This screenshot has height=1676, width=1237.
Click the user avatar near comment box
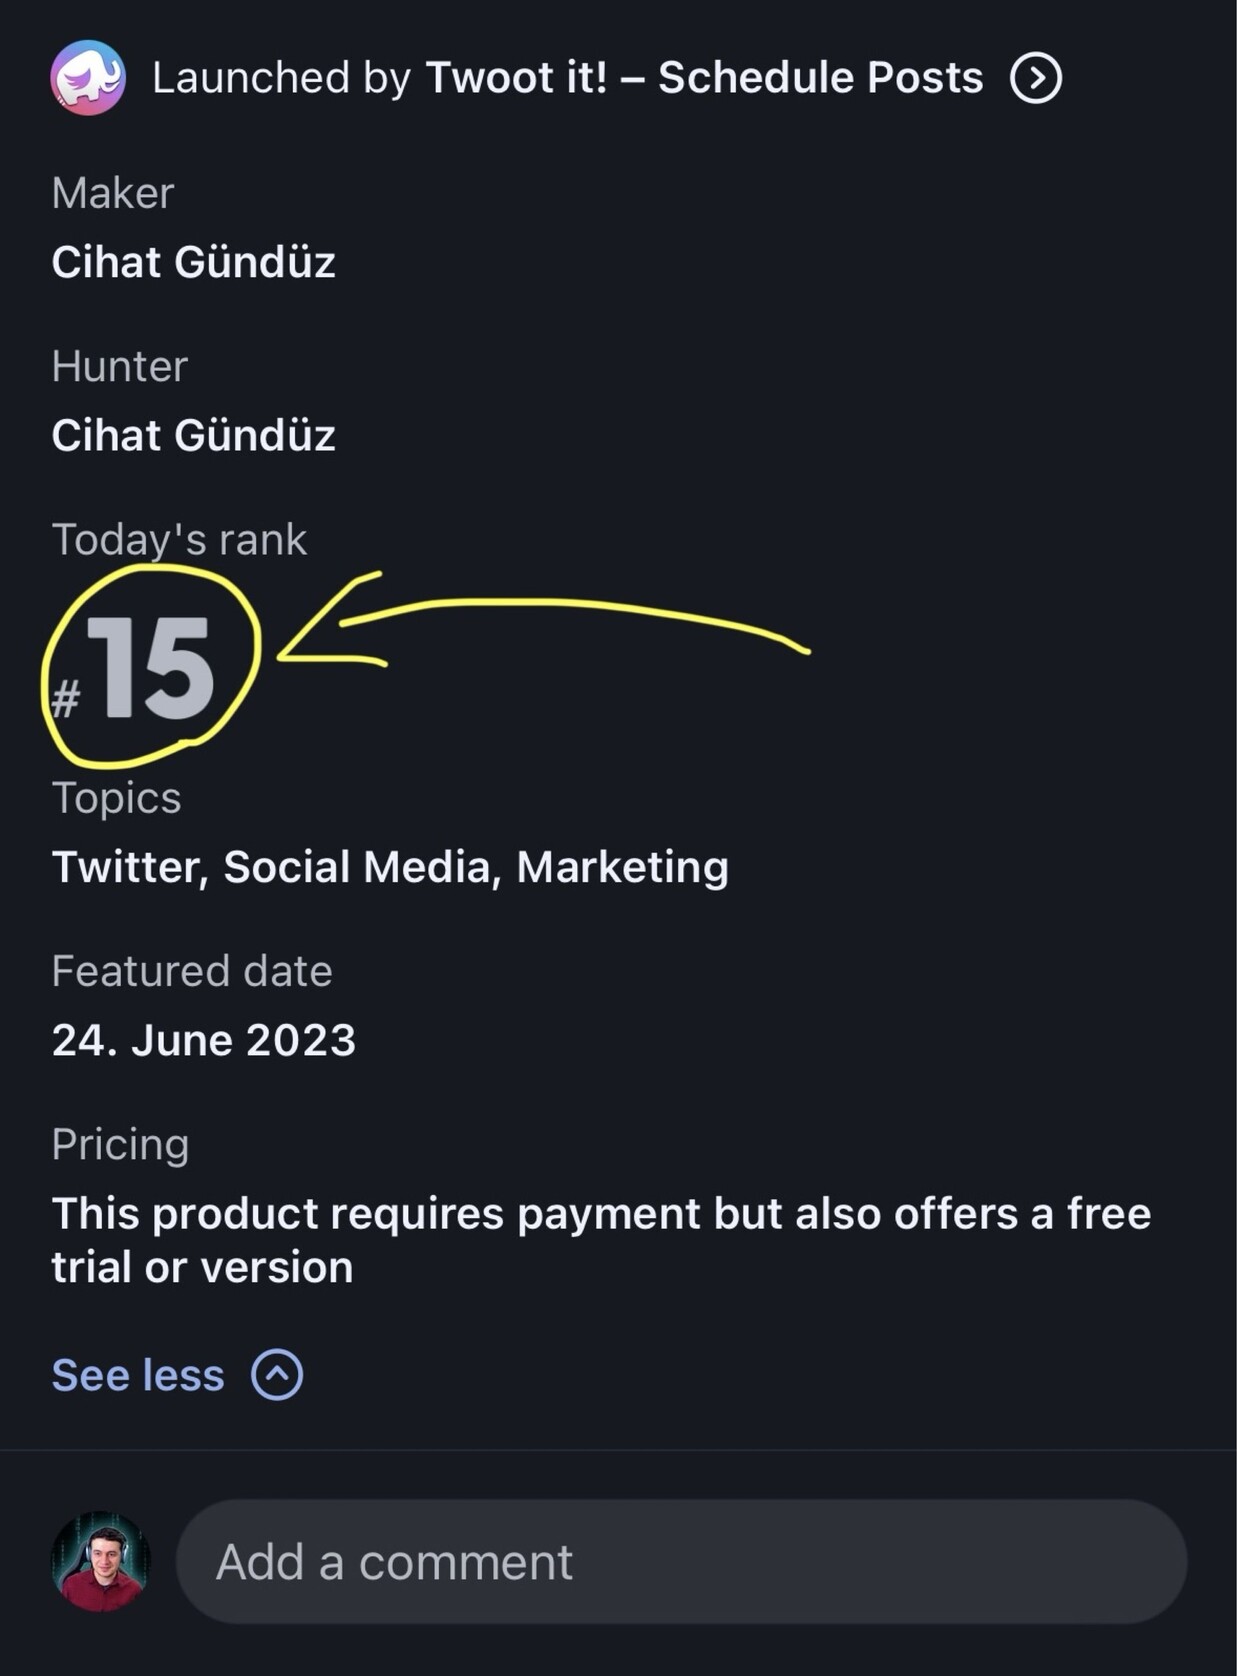click(100, 1561)
